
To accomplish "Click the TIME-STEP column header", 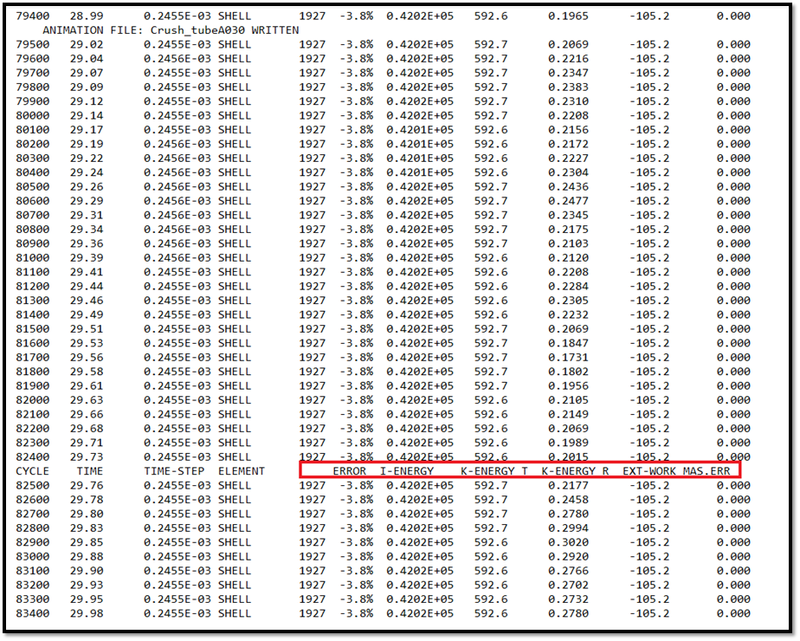I will click(x=174, y=471).
